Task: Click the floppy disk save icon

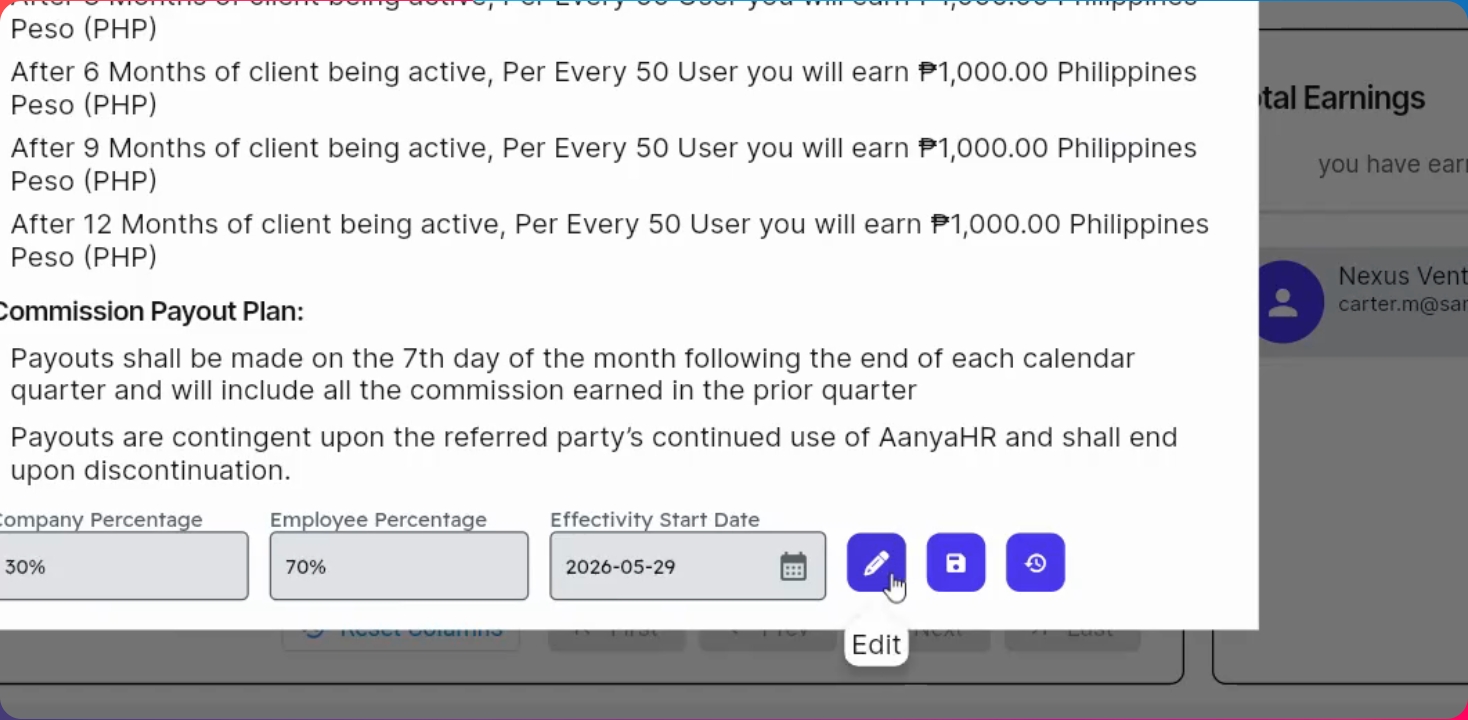Action: click(955, 563)
